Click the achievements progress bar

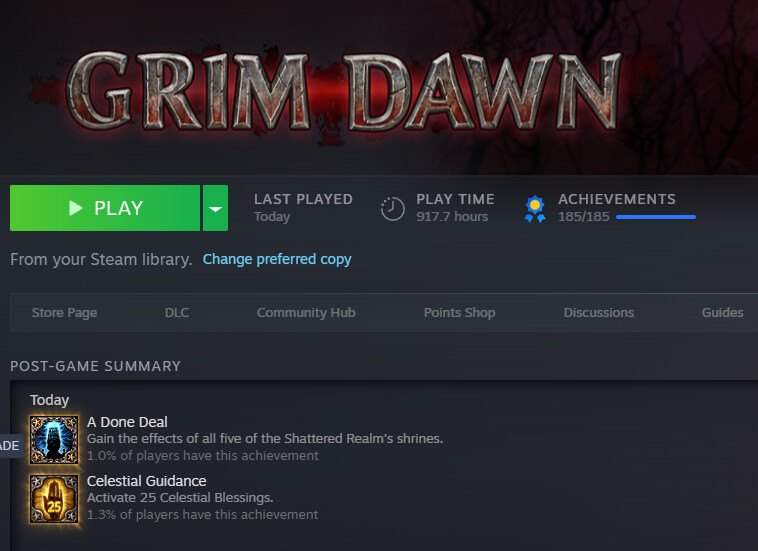click(655, 216)
